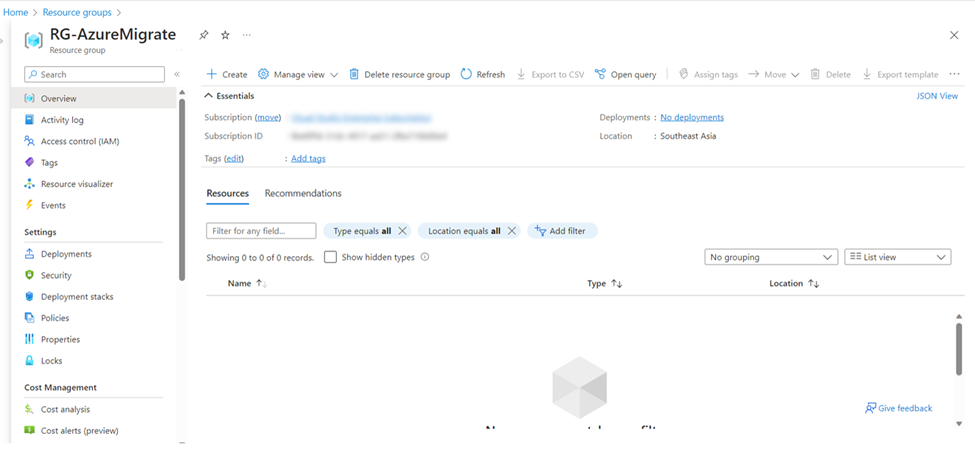Sort by Location column
Screen dimensions: 975x451
click(x=794, y=284)
